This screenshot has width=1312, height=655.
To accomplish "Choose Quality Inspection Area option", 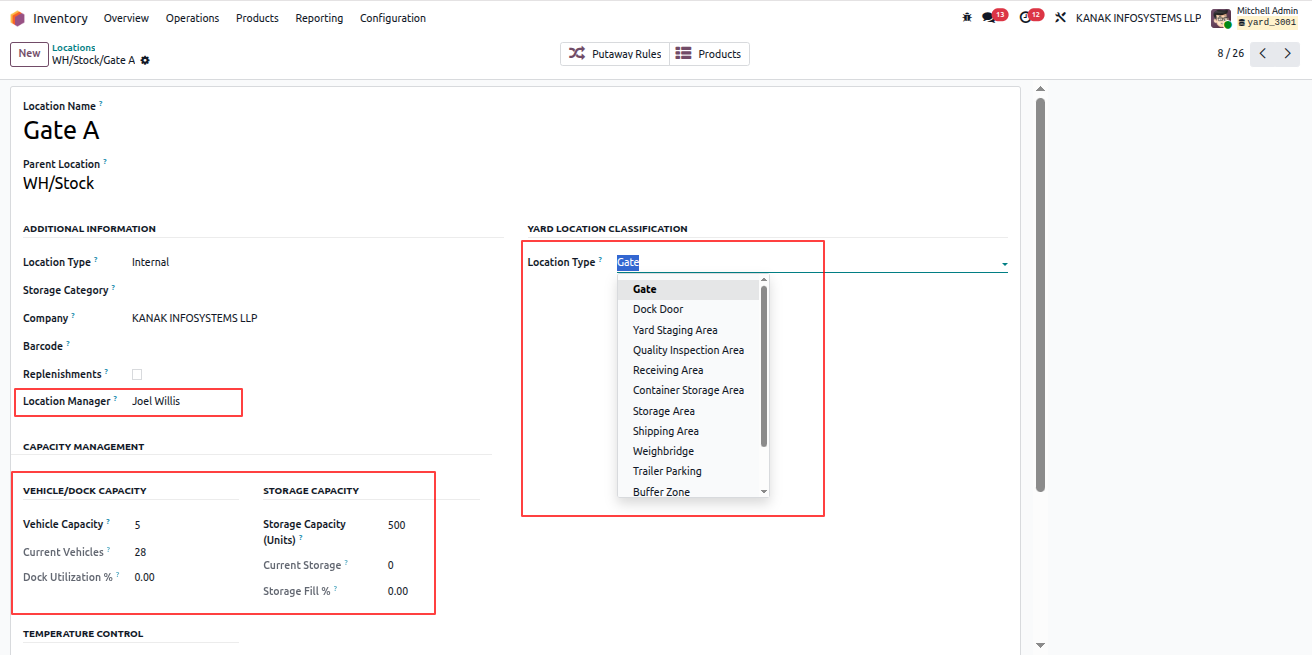I will click(688, 350).
